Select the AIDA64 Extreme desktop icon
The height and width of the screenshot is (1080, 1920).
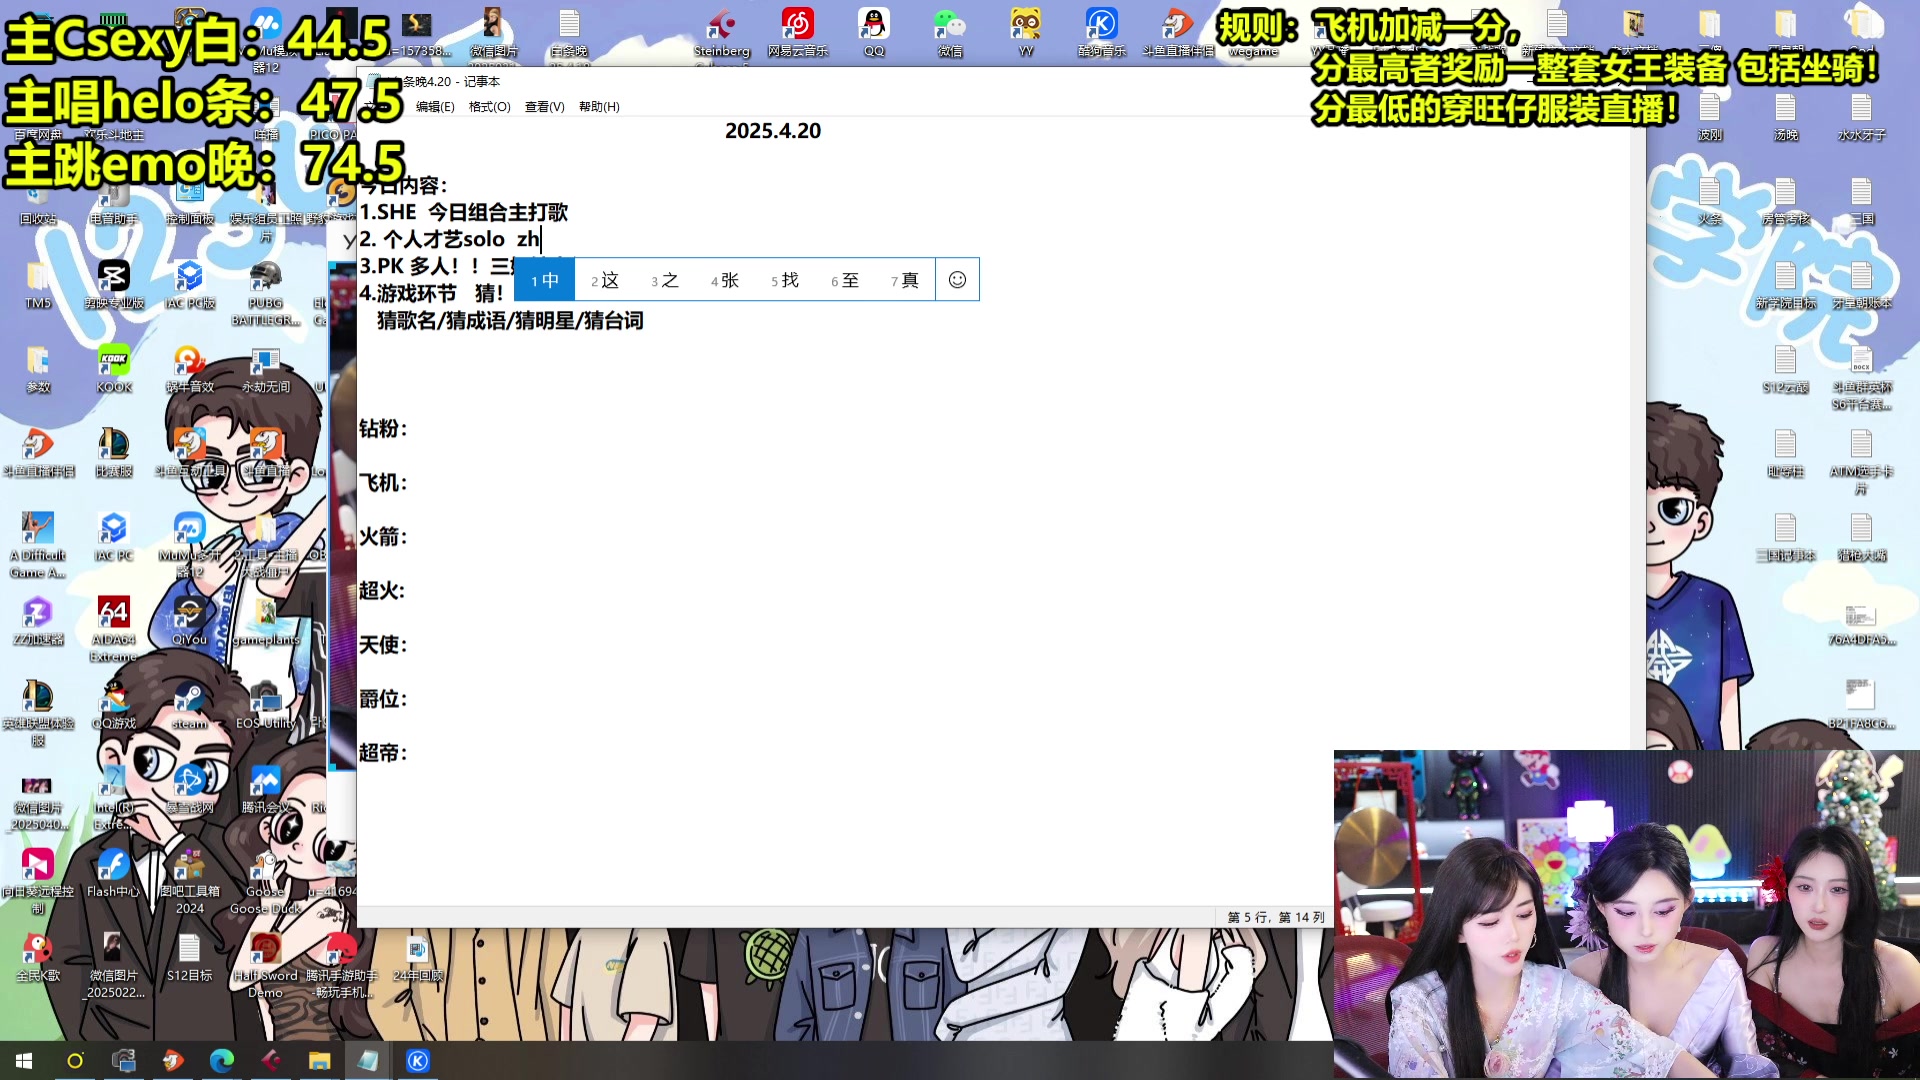click(113, 629)
